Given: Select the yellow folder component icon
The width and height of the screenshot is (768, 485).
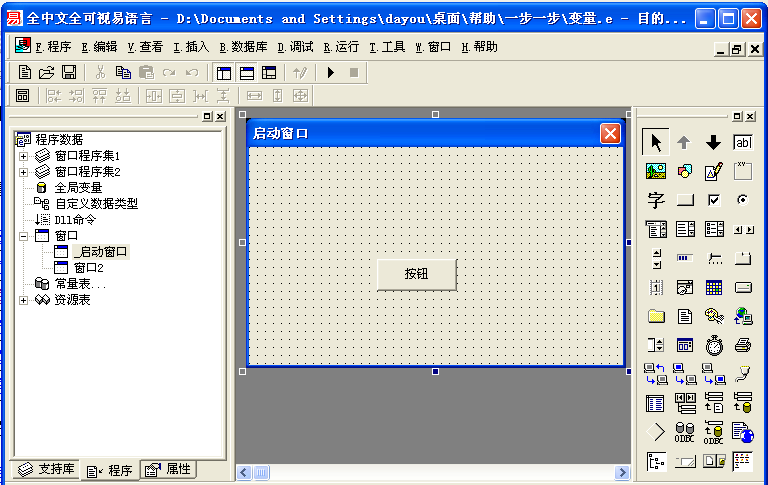Looking at the screenshot, I should tap(655, 316).
